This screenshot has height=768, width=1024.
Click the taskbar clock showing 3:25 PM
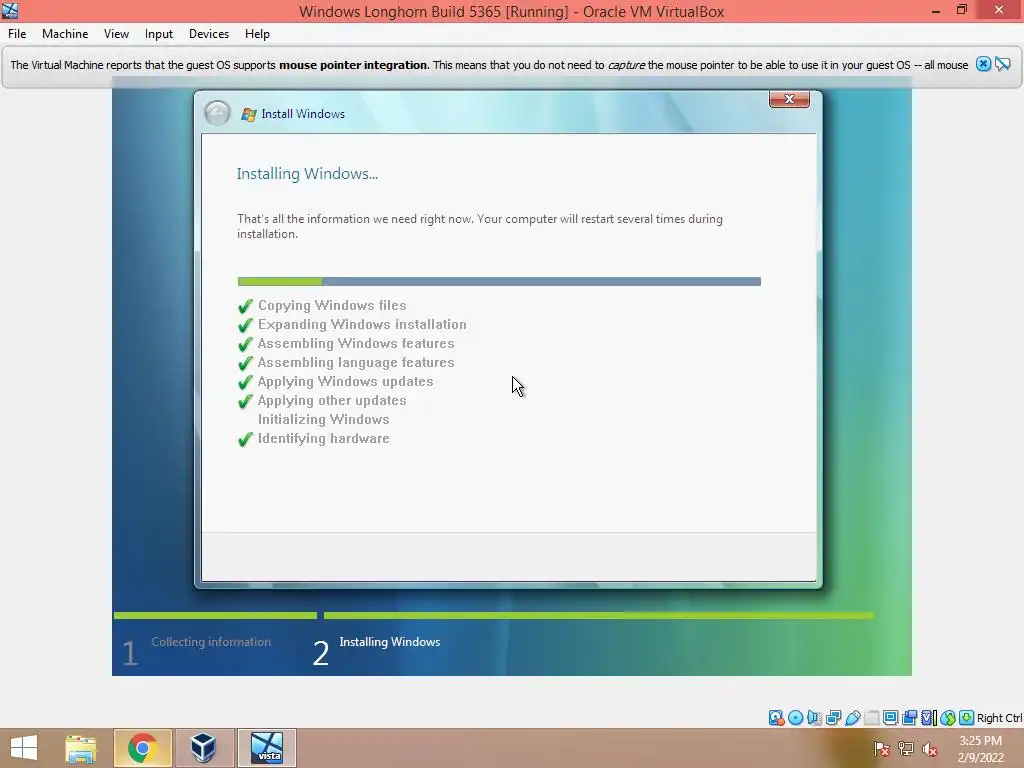click(x=980, y=748)
